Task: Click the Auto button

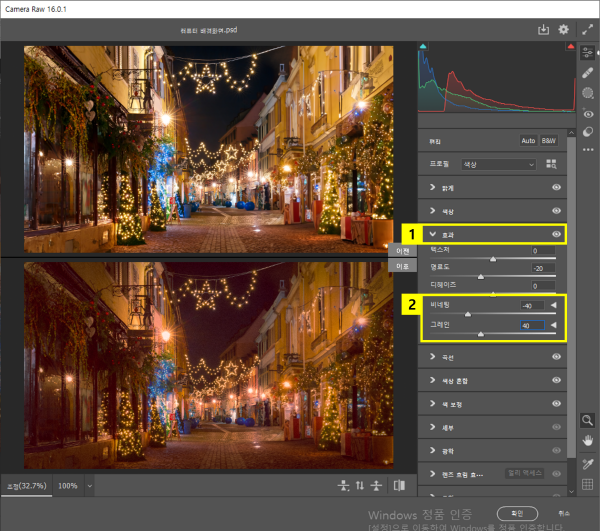Action: pos(528,140)
